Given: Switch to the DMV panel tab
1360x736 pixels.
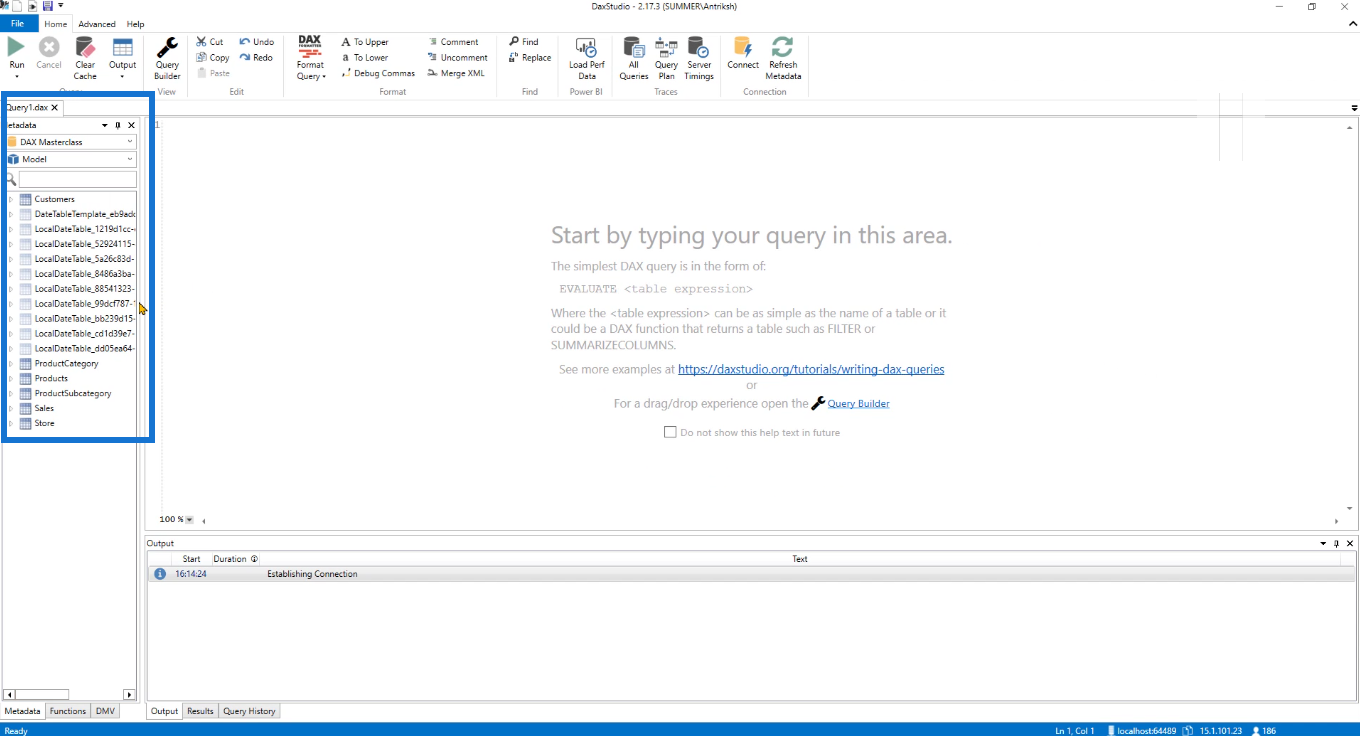Looking at the screenshot, I should [x=105, y=711].
